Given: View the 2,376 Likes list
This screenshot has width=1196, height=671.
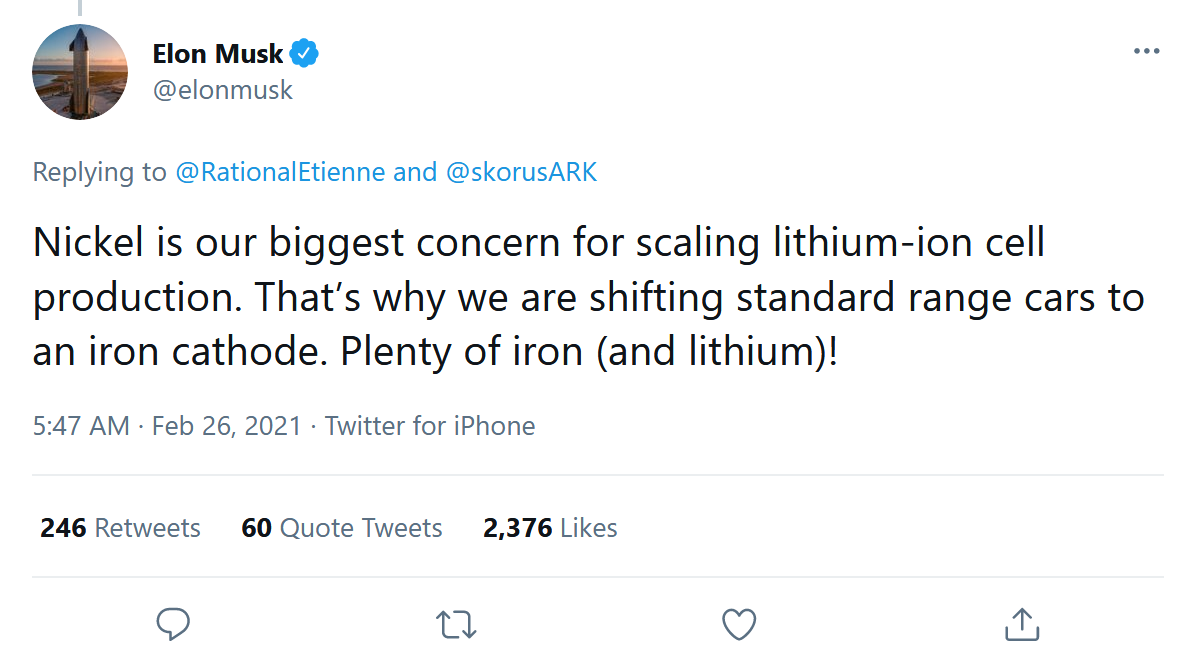Looking at the screenshot, I should point(550,528).
